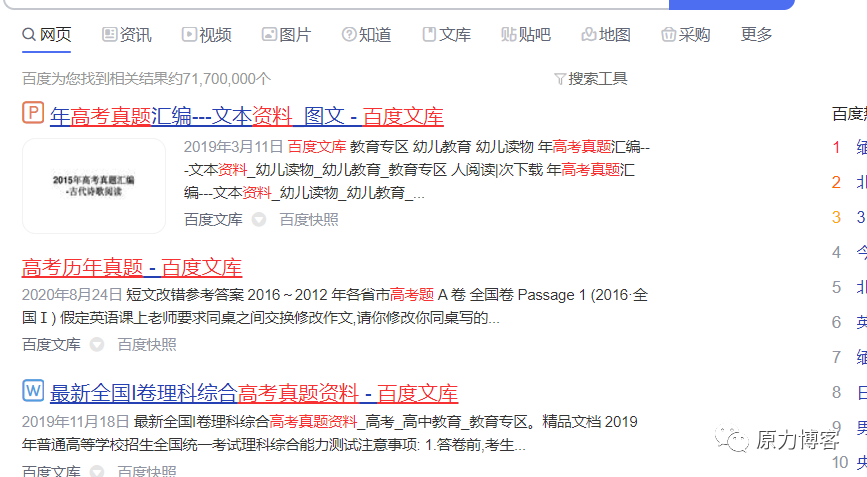Open the 图片 images tab
Screen dimensions: 867x477
pos(286,35)
